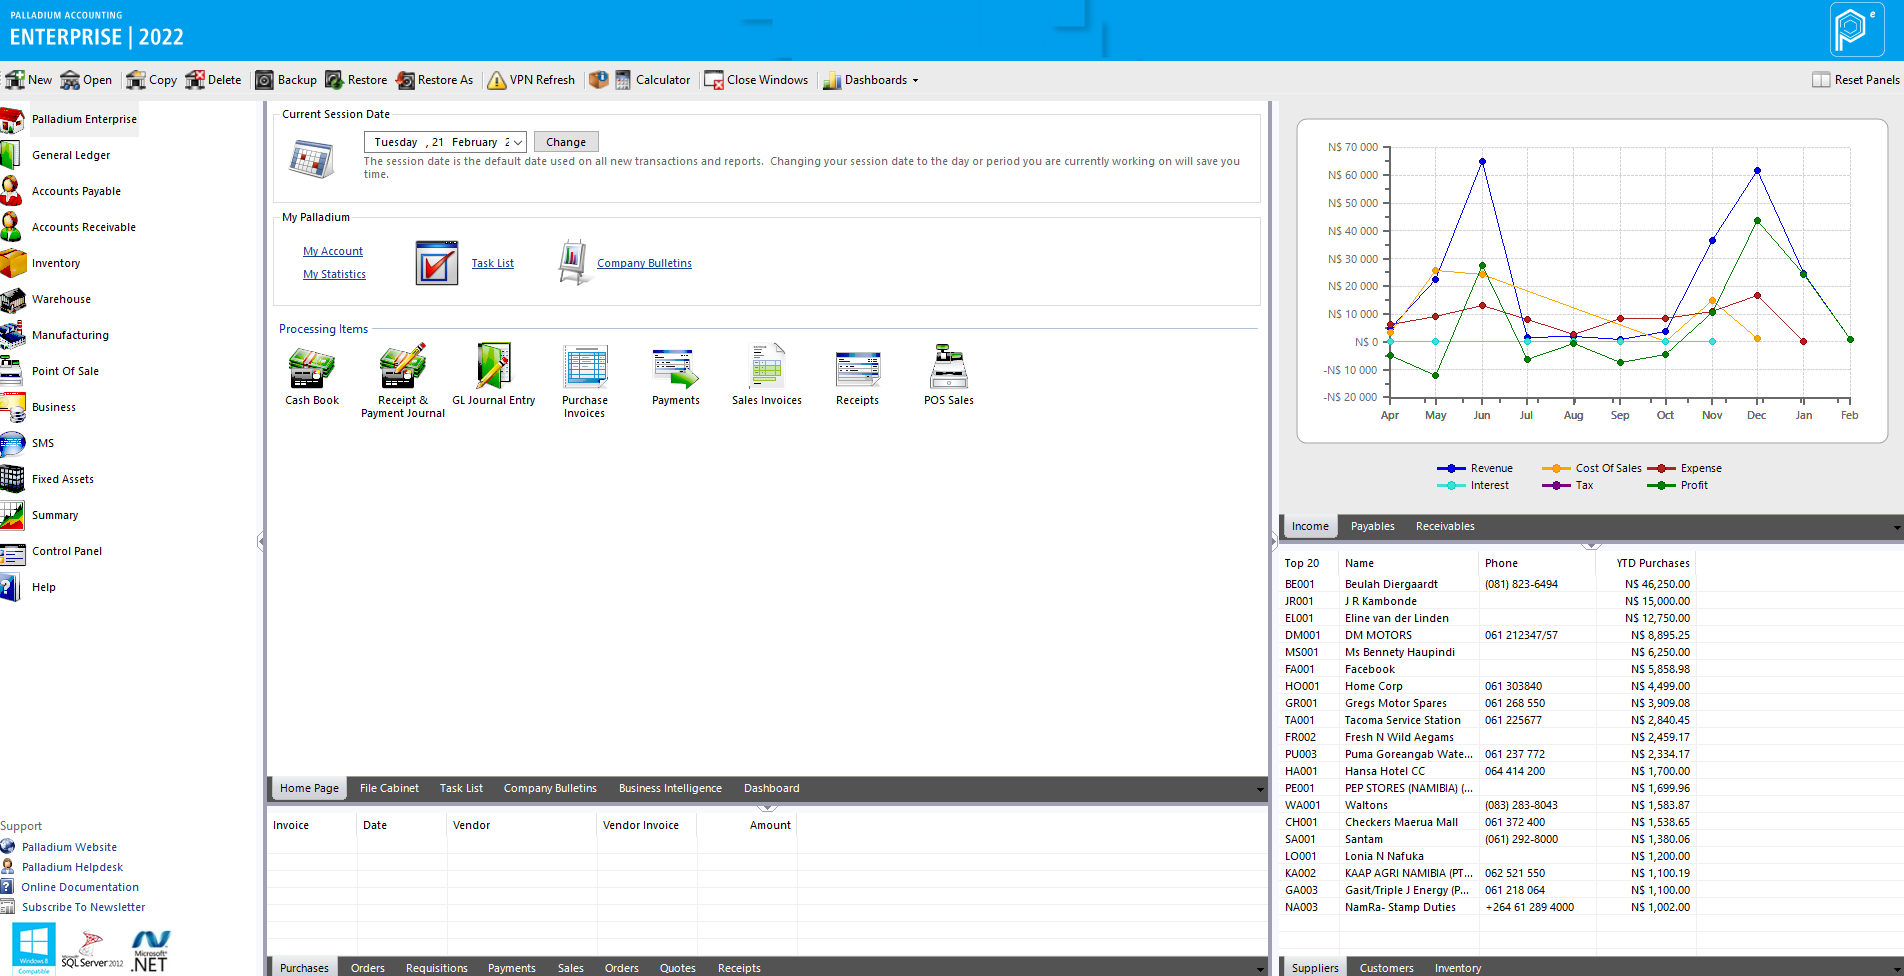Viewport: 1904px width, 976px height.
Task: Switch chart to Payables tab
Action: pos(1372,526)
